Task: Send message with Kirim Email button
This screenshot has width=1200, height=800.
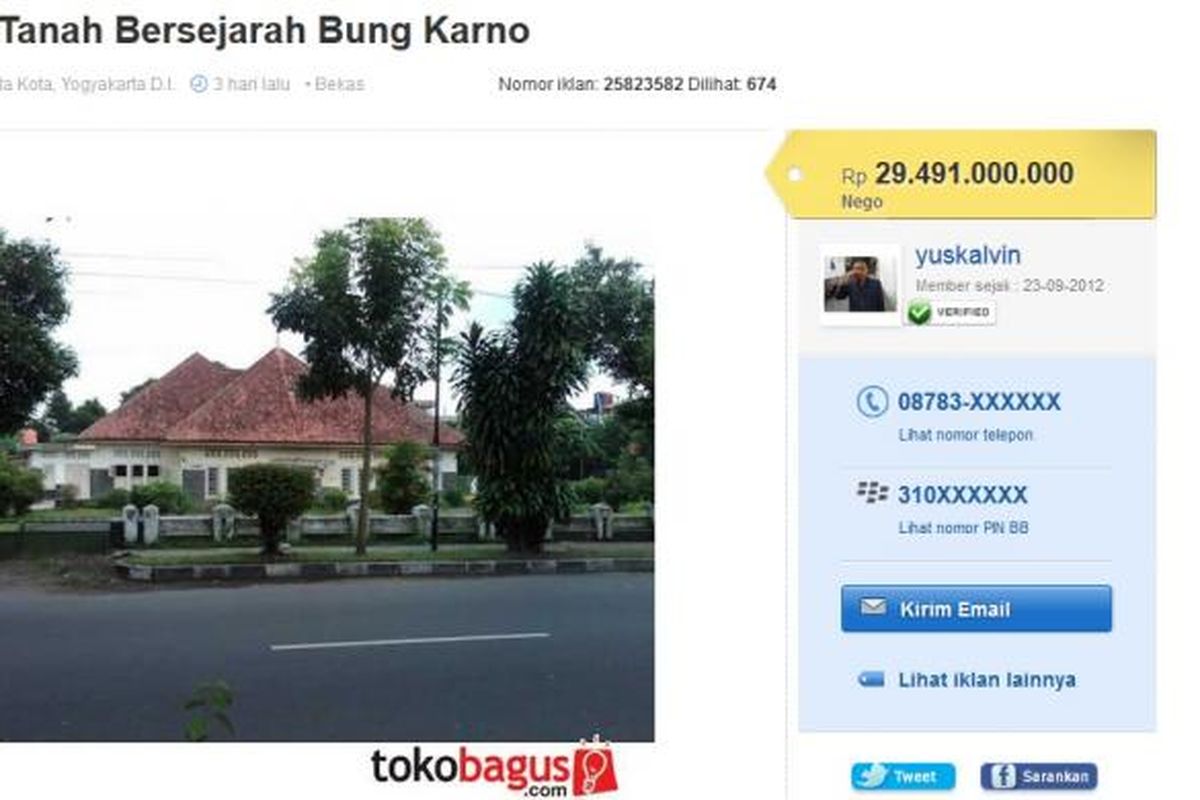Action: (x=976, y=609)
